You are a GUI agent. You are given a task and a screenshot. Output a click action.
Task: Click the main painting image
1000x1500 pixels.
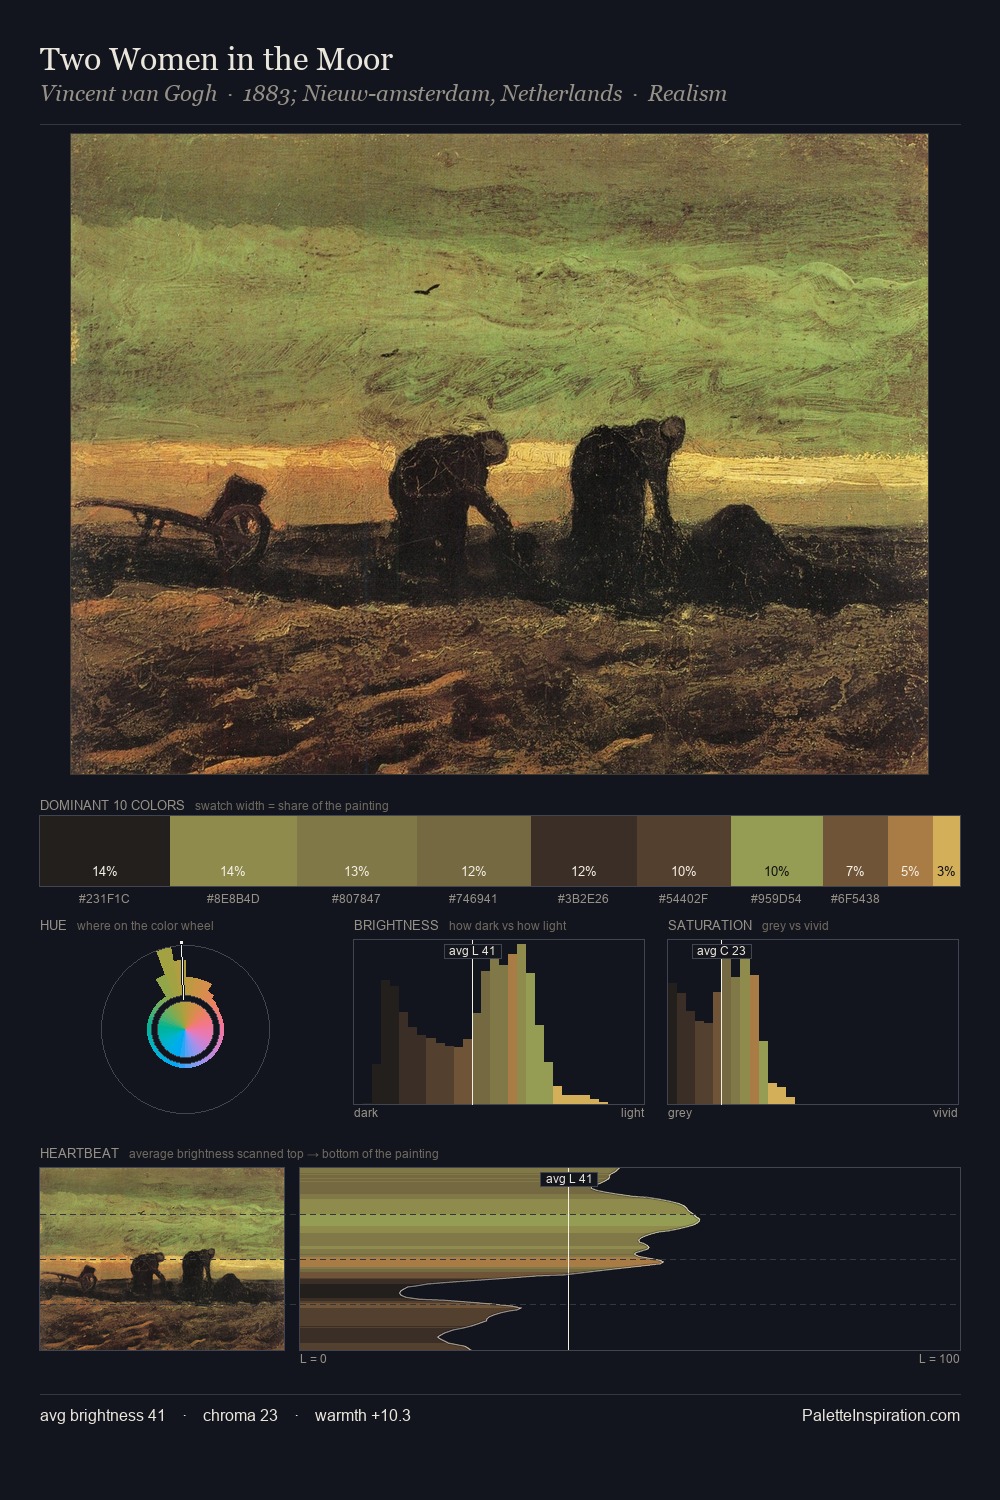pos(499,454)
